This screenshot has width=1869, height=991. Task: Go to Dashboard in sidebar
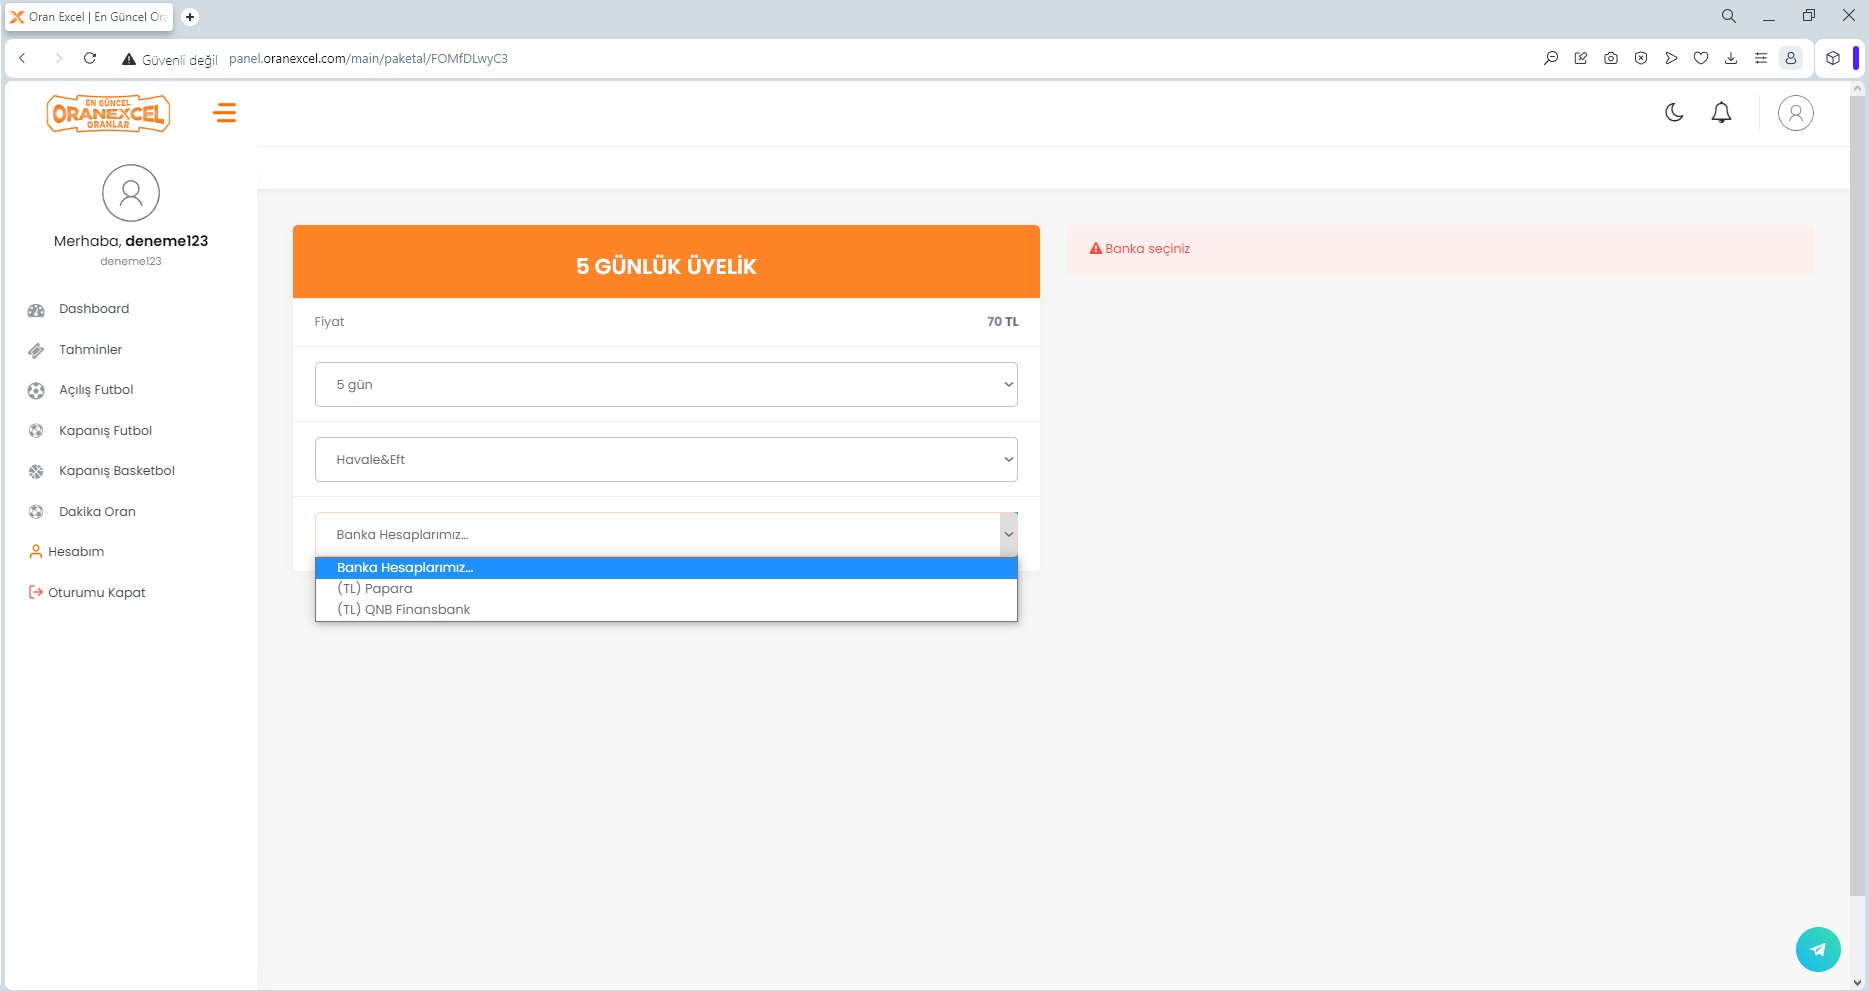pyautogui.click(x=94, y=309)
